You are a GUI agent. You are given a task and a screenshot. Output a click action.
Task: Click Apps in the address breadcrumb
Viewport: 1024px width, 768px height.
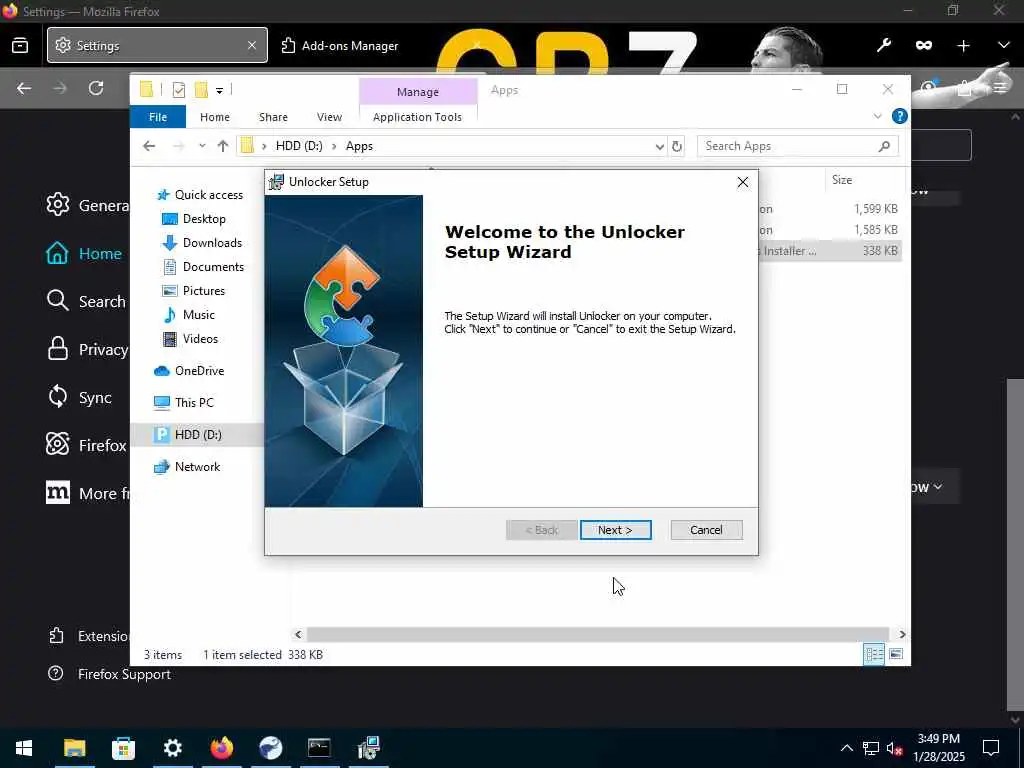(359, 146)
